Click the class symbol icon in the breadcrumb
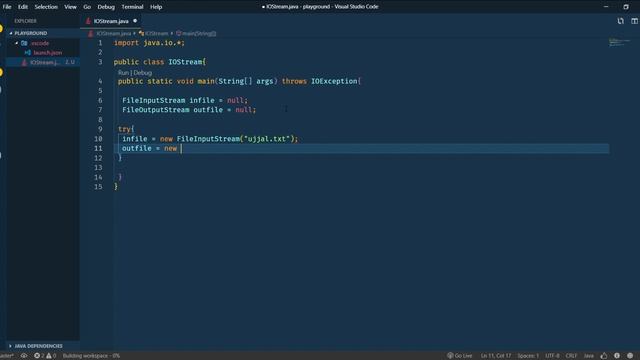 click(141, 33)
